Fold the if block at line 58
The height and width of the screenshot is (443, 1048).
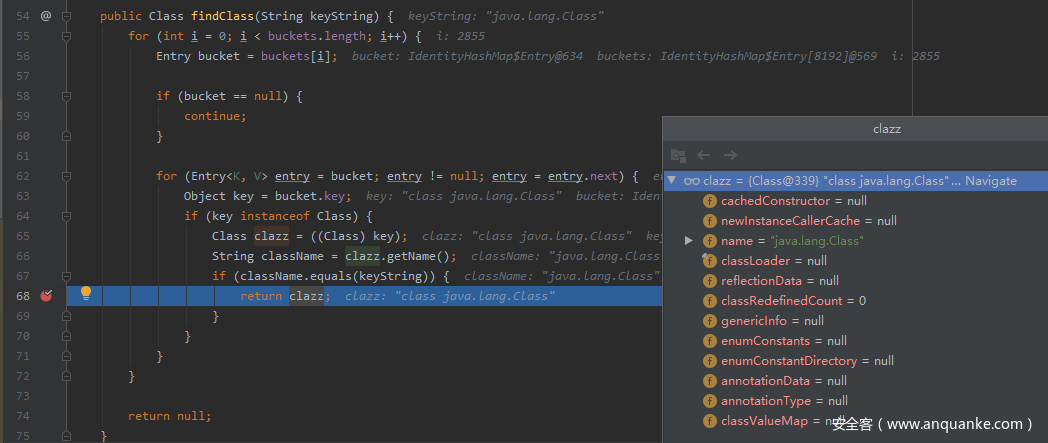coord(67,96)
